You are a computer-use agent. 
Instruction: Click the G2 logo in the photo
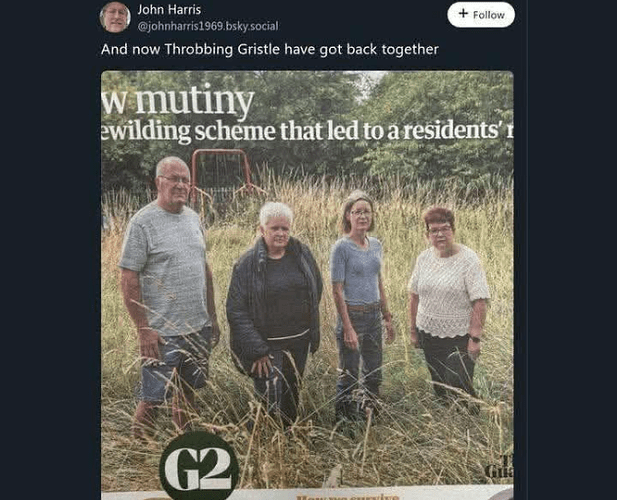[x=199, y=467]
